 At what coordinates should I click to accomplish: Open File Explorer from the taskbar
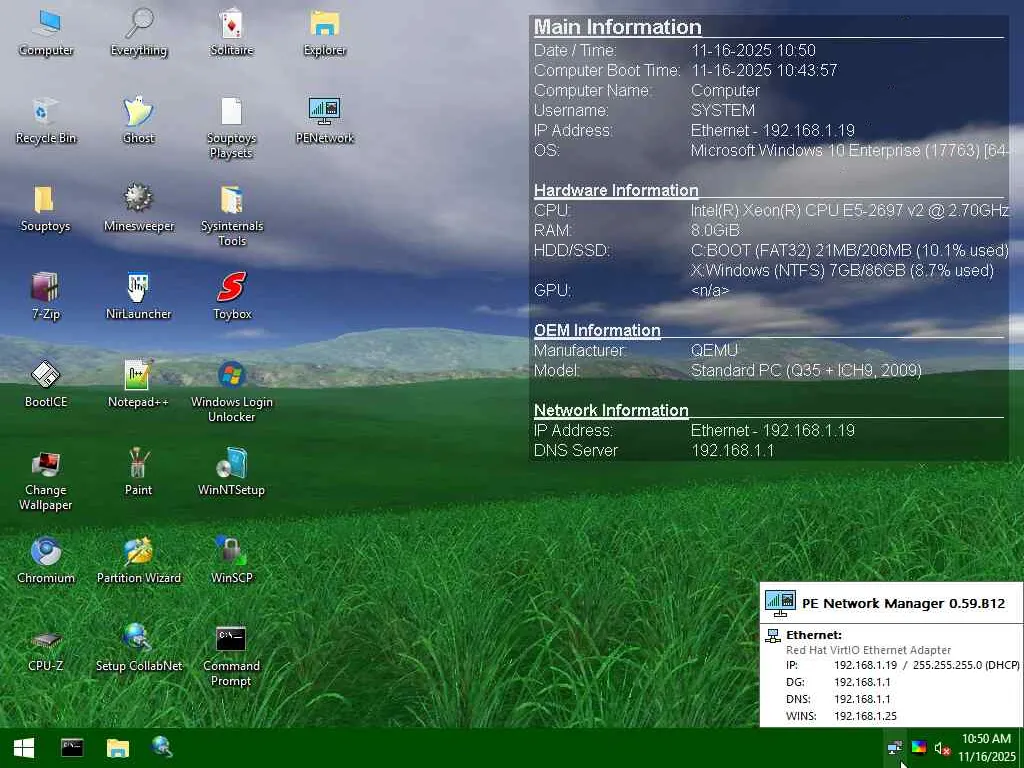pos(118,748)
